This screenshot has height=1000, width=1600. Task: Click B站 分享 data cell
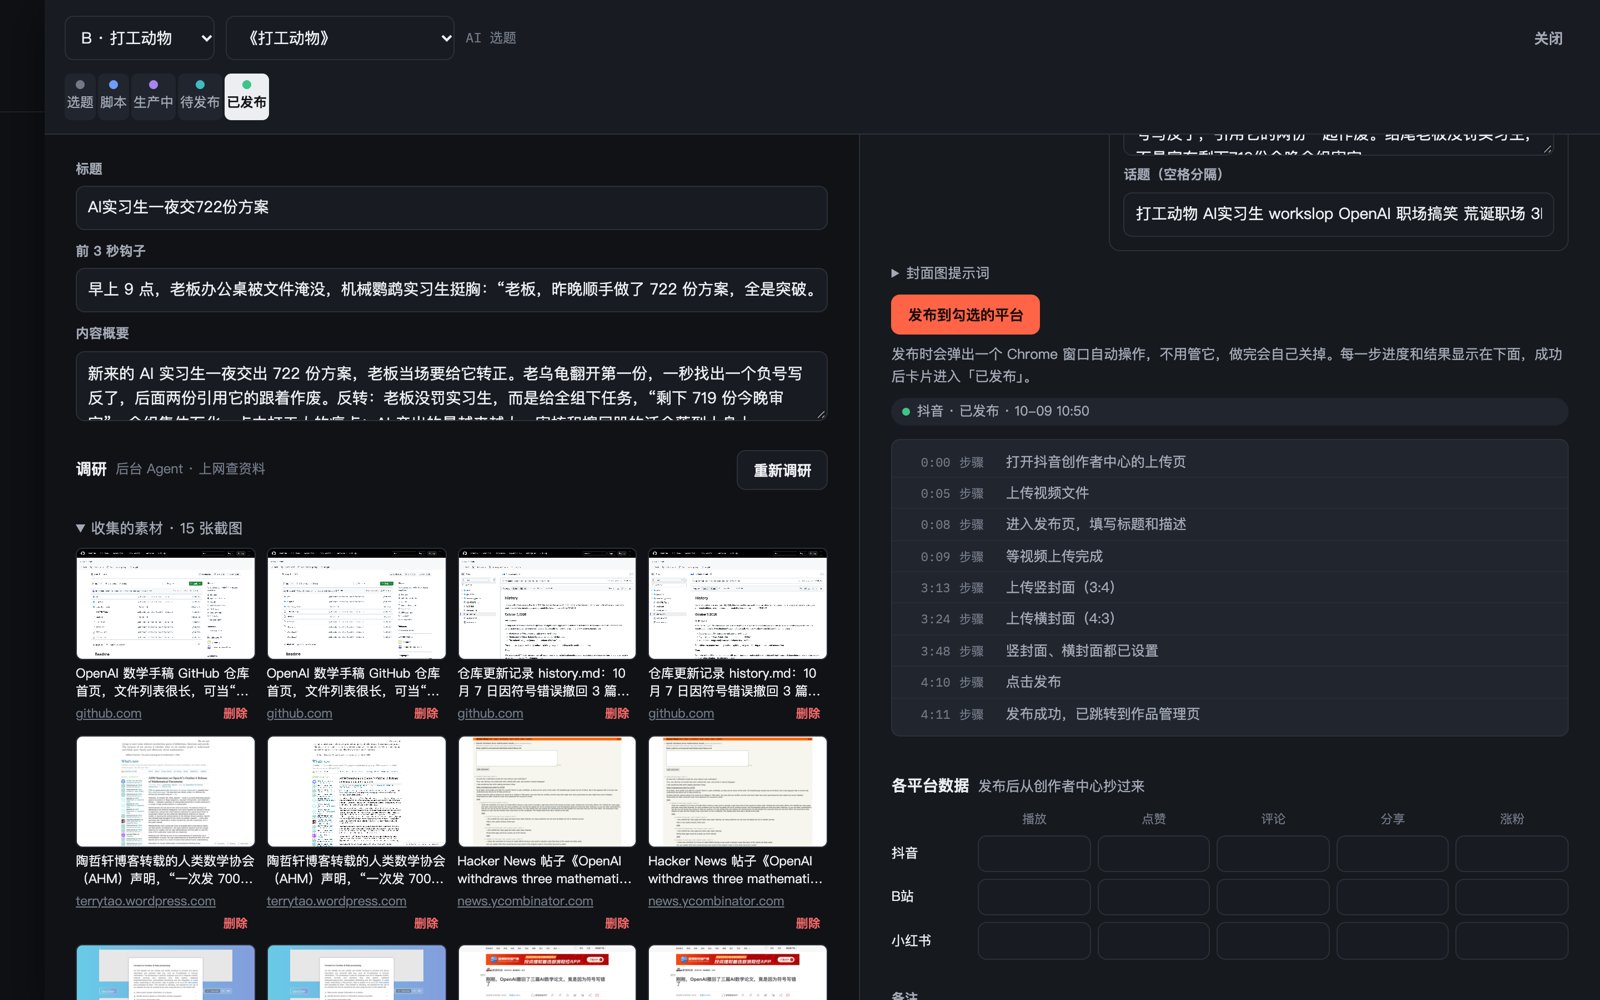1392,897
